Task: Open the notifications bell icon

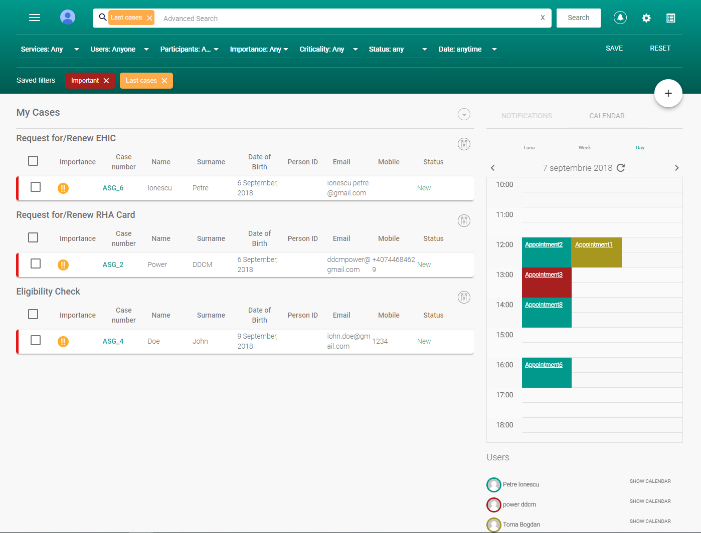Action: click(620, 18)
